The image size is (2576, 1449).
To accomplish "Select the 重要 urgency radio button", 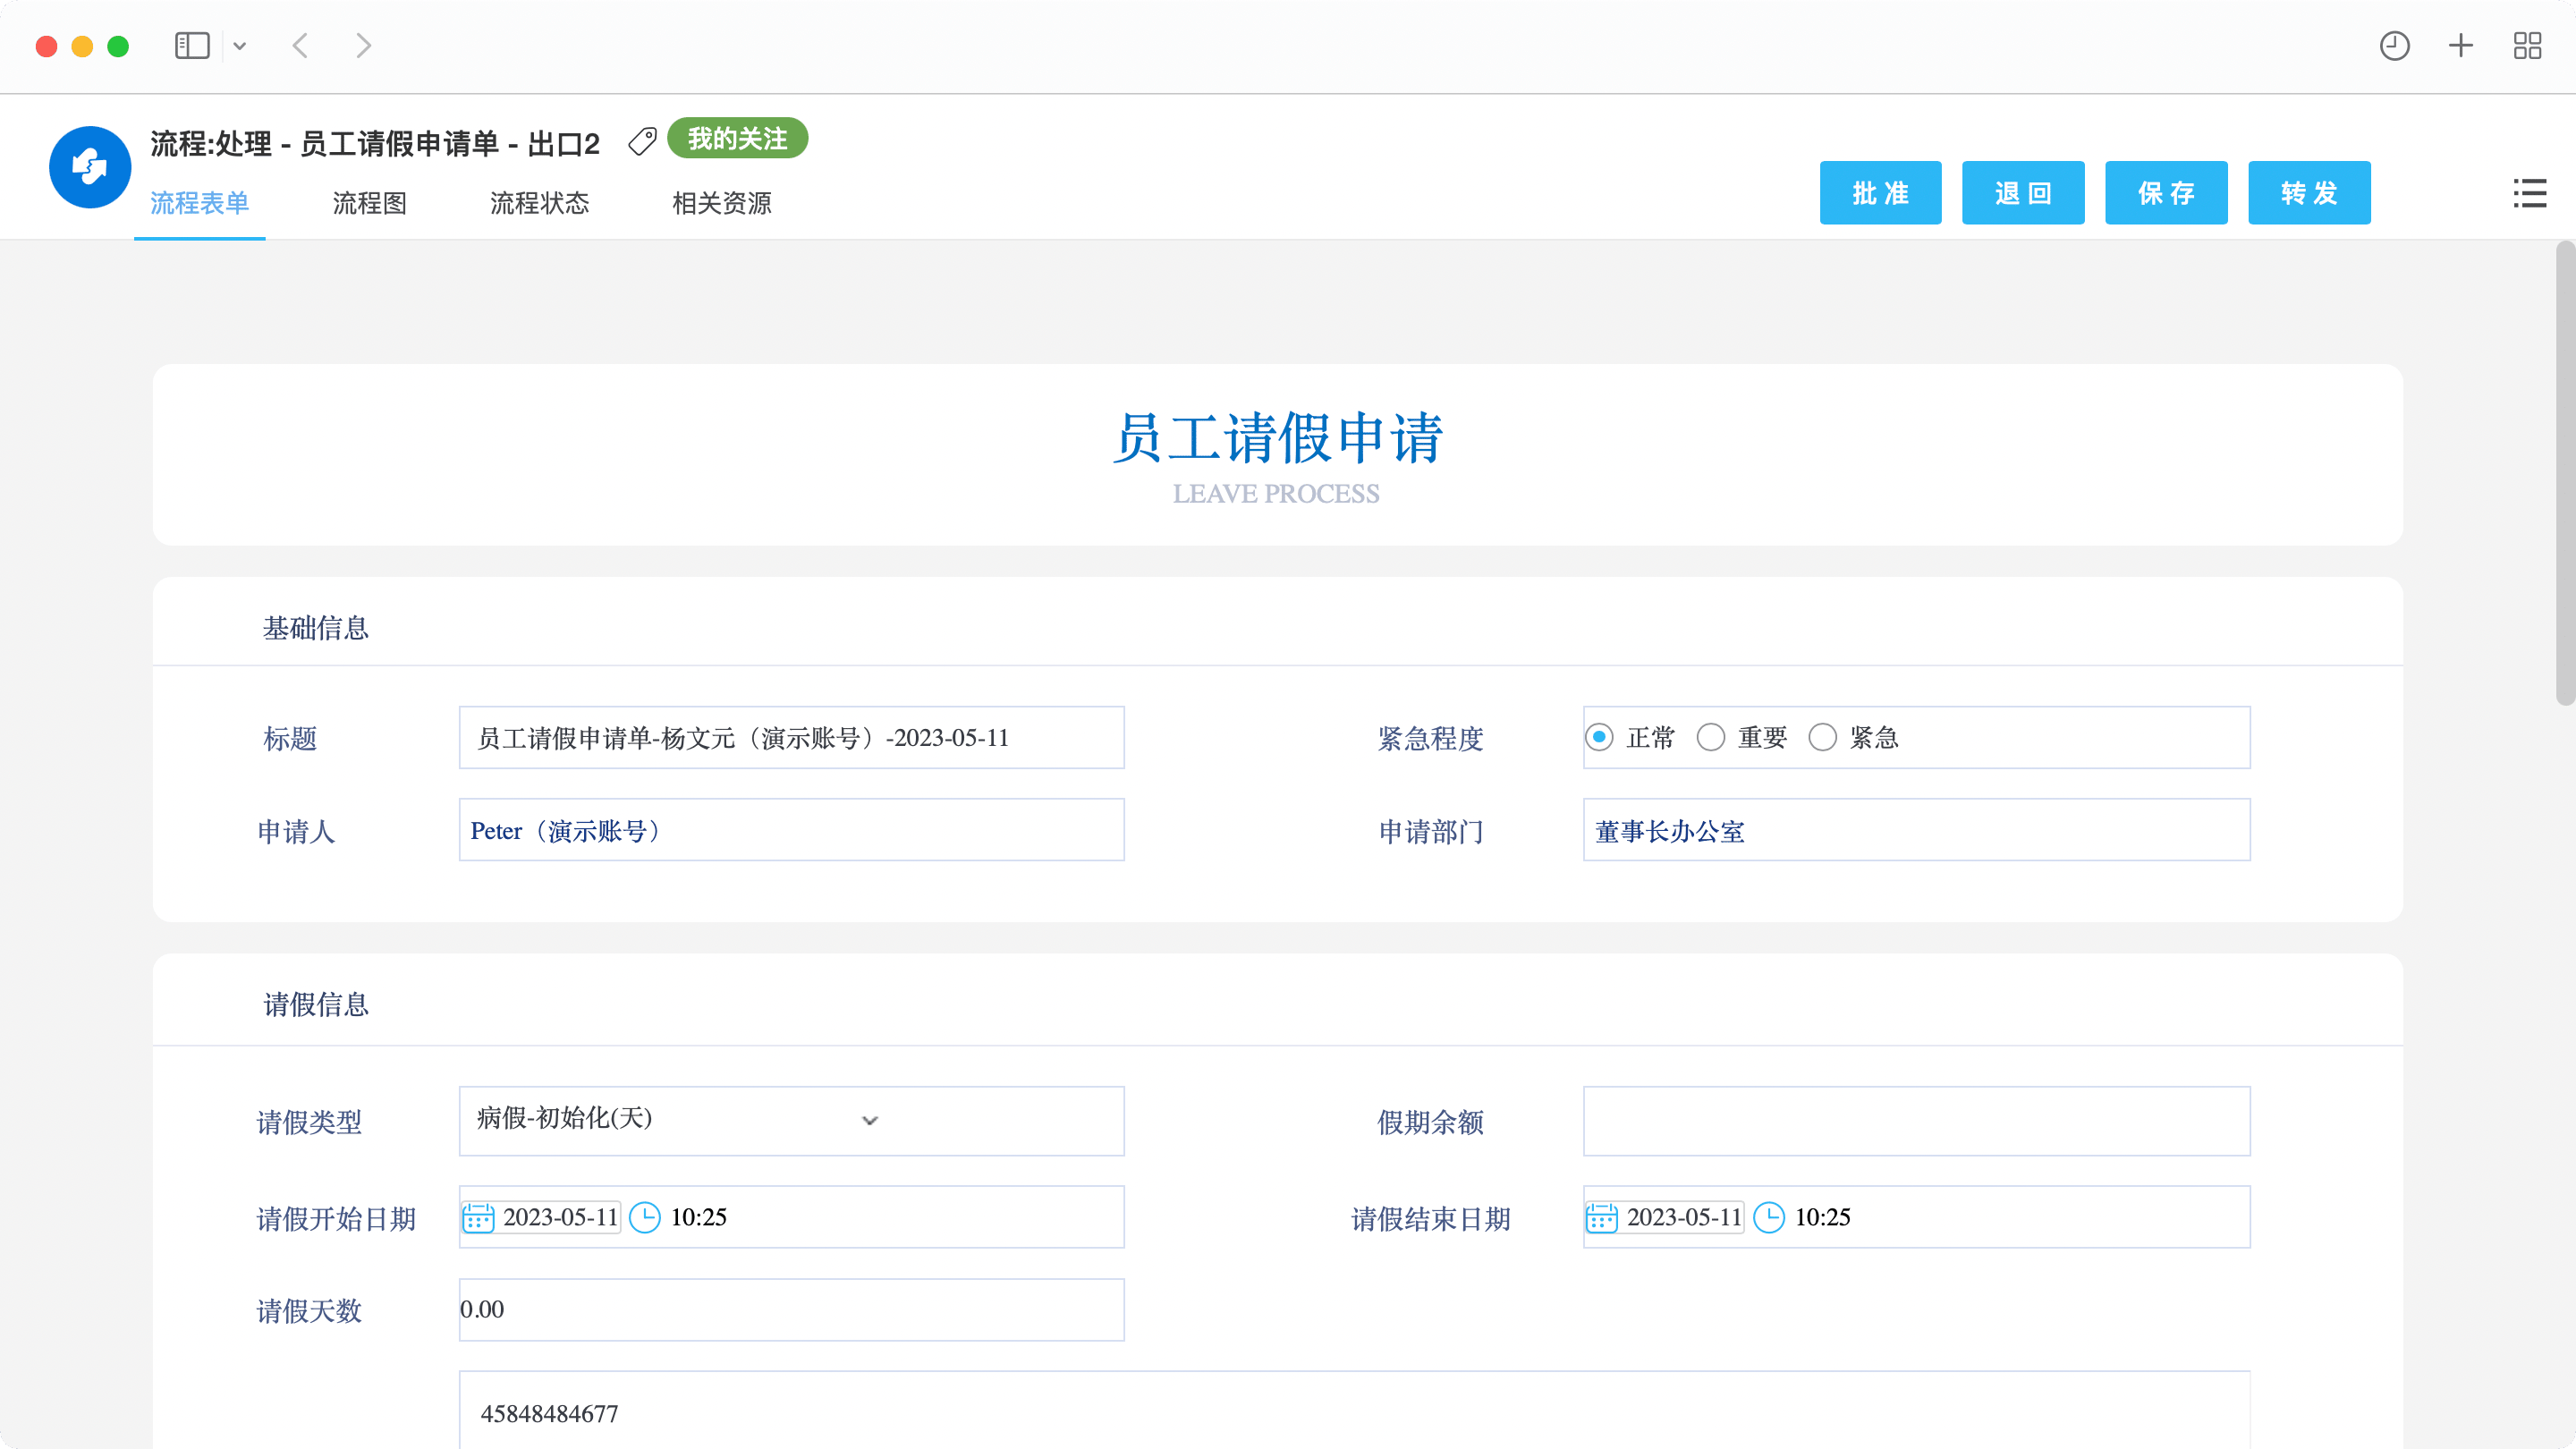I will 1711,737.
